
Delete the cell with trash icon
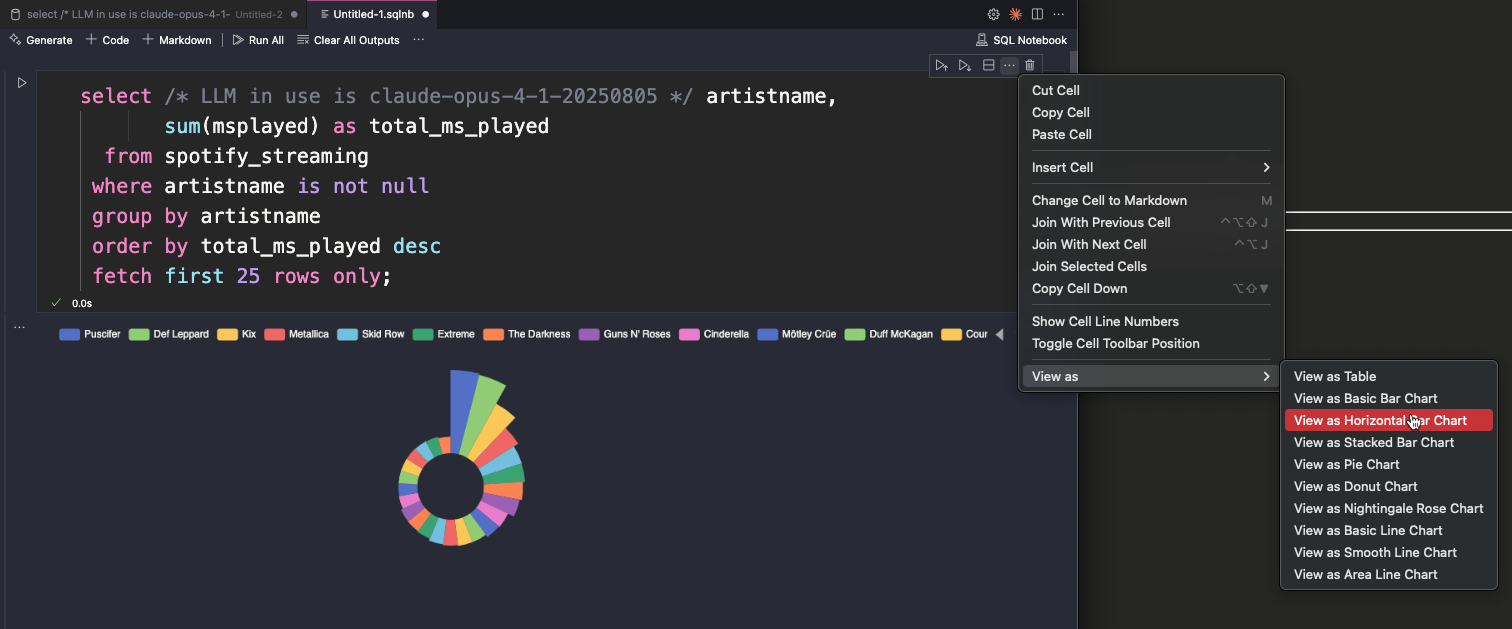pos(1030,65)
